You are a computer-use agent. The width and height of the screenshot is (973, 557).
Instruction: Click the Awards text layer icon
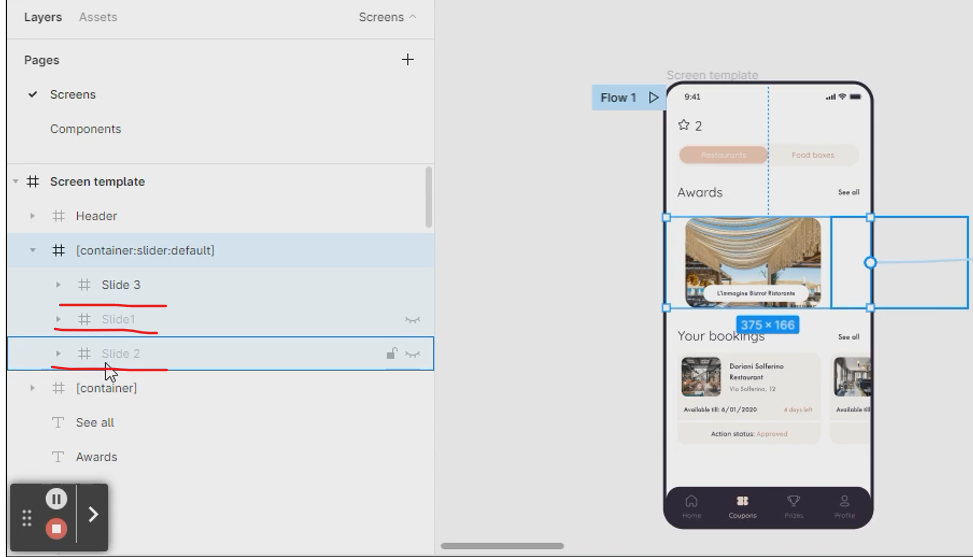pos(58,457)
